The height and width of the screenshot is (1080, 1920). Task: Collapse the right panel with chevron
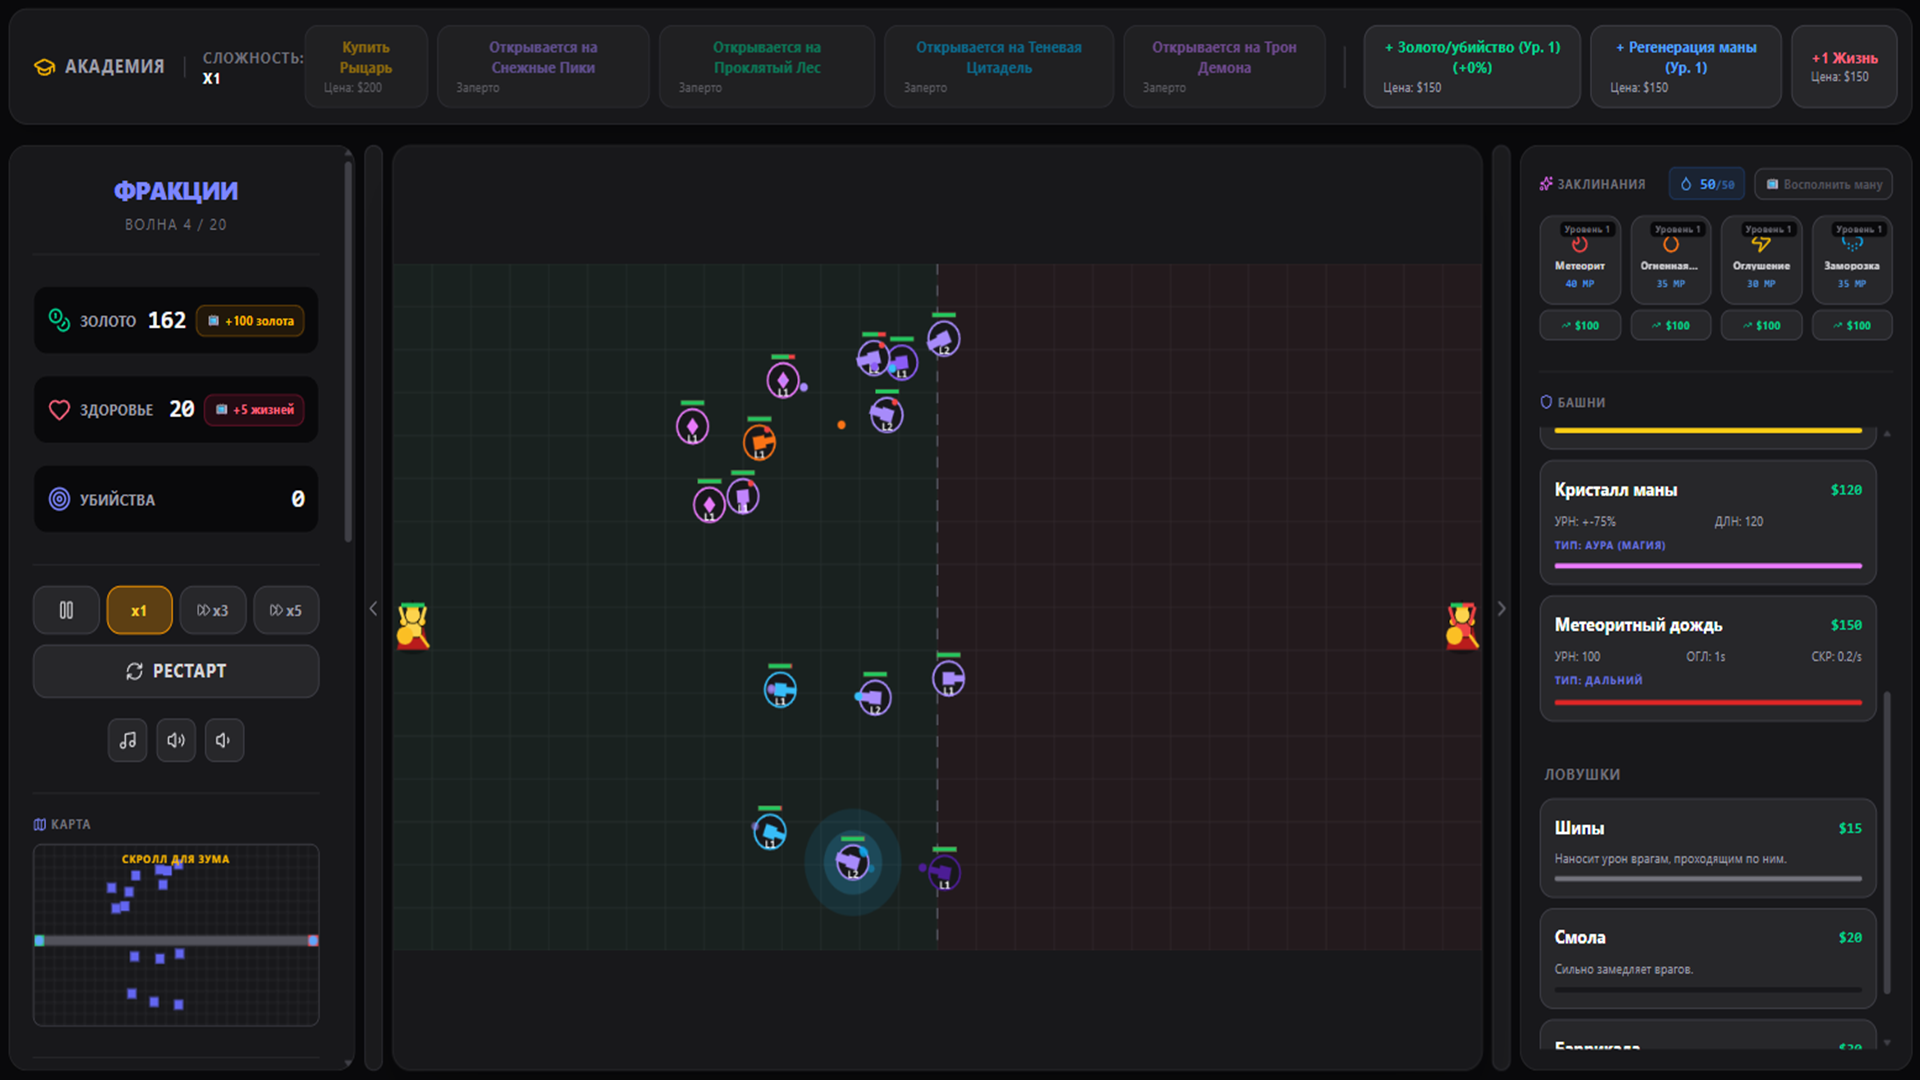(x=1501, y=608)
